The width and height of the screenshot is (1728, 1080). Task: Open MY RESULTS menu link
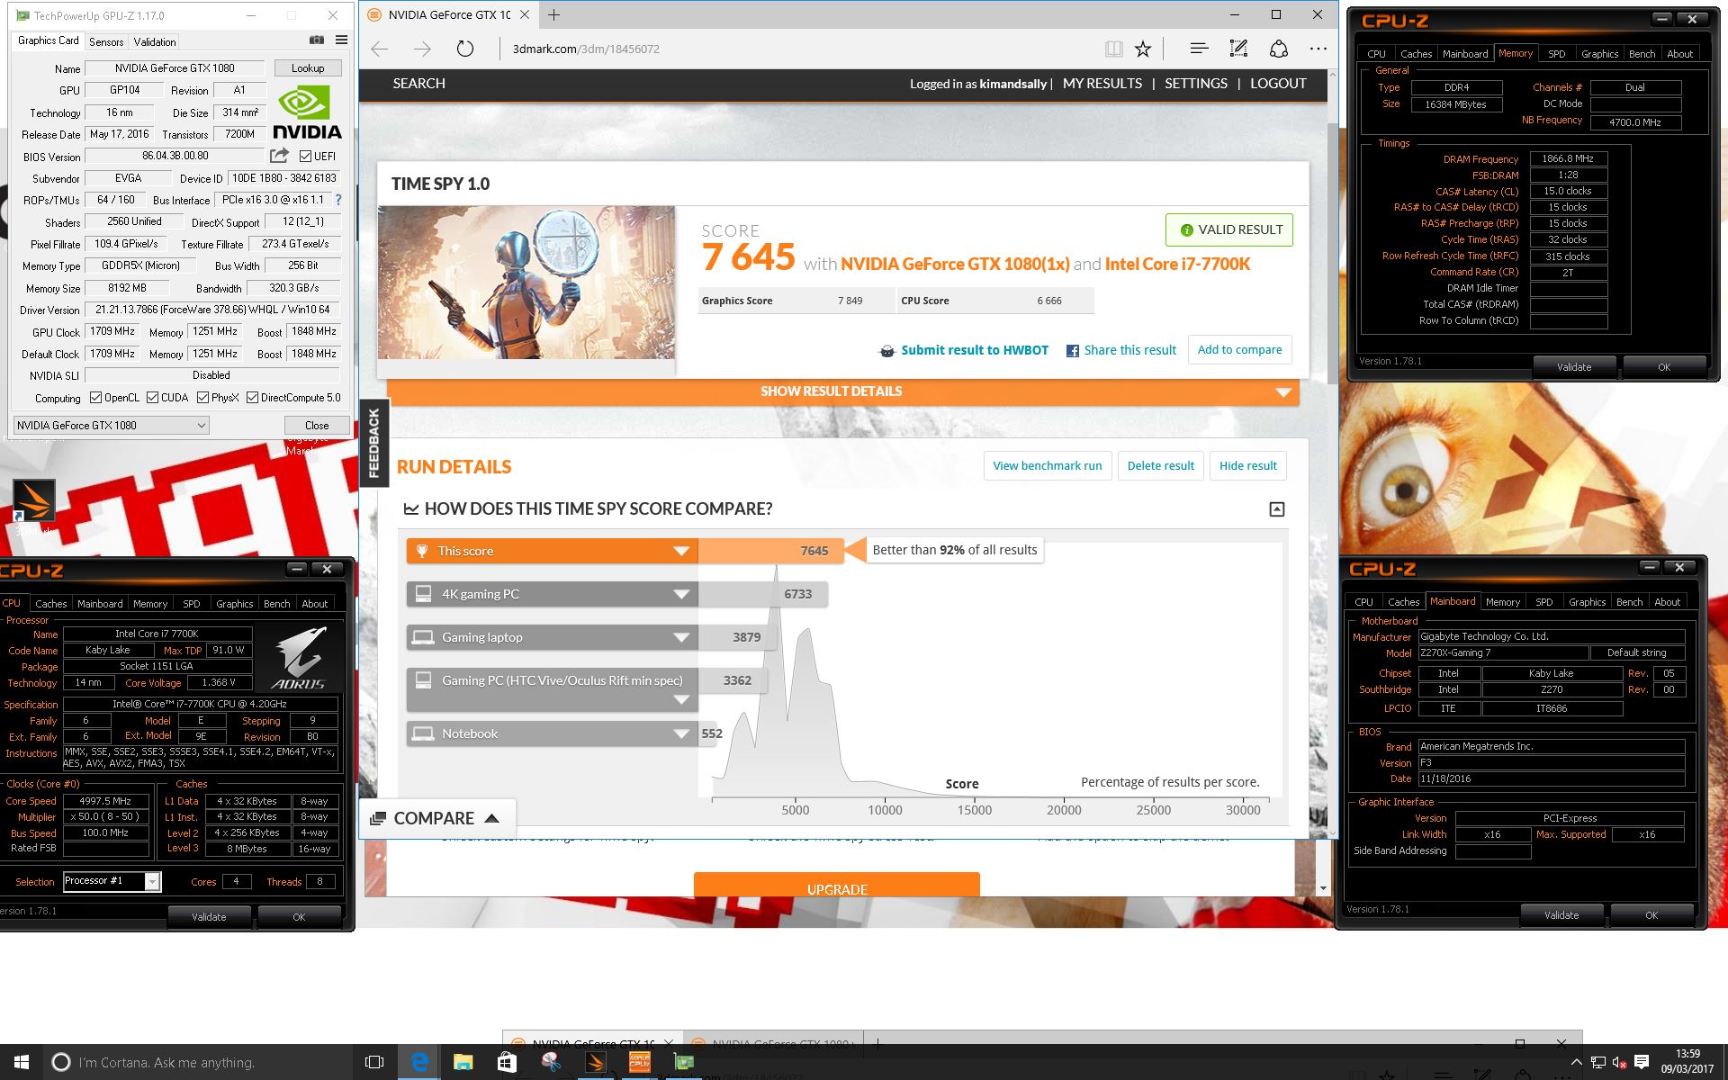coord(1102,84)
